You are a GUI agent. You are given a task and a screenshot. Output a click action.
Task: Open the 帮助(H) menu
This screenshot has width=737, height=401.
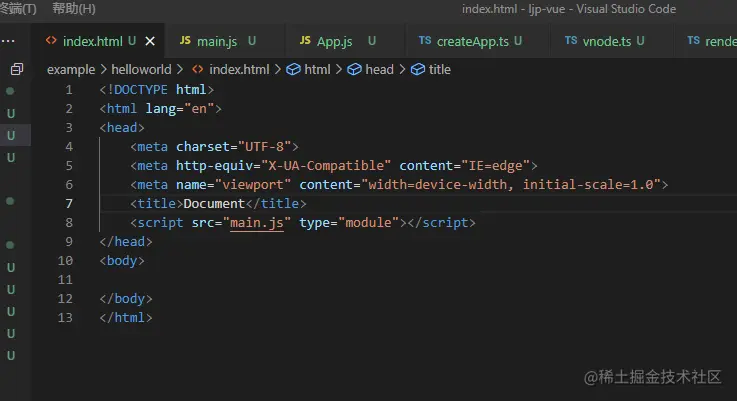74,8
